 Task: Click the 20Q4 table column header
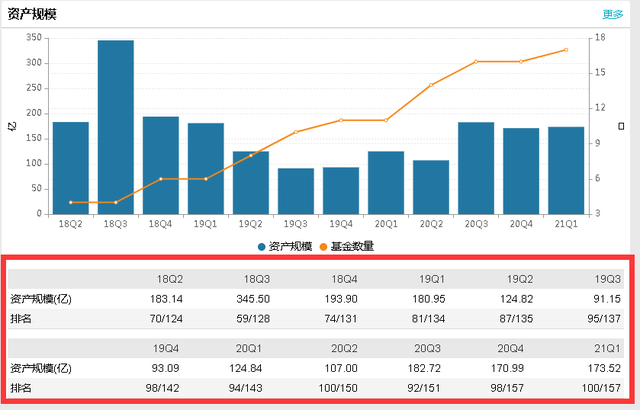coord(510,348)
